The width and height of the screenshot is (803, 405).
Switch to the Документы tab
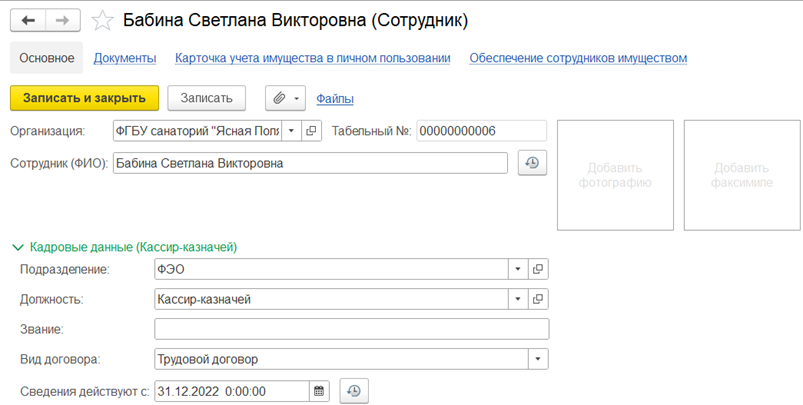click(x=125, y=58)
